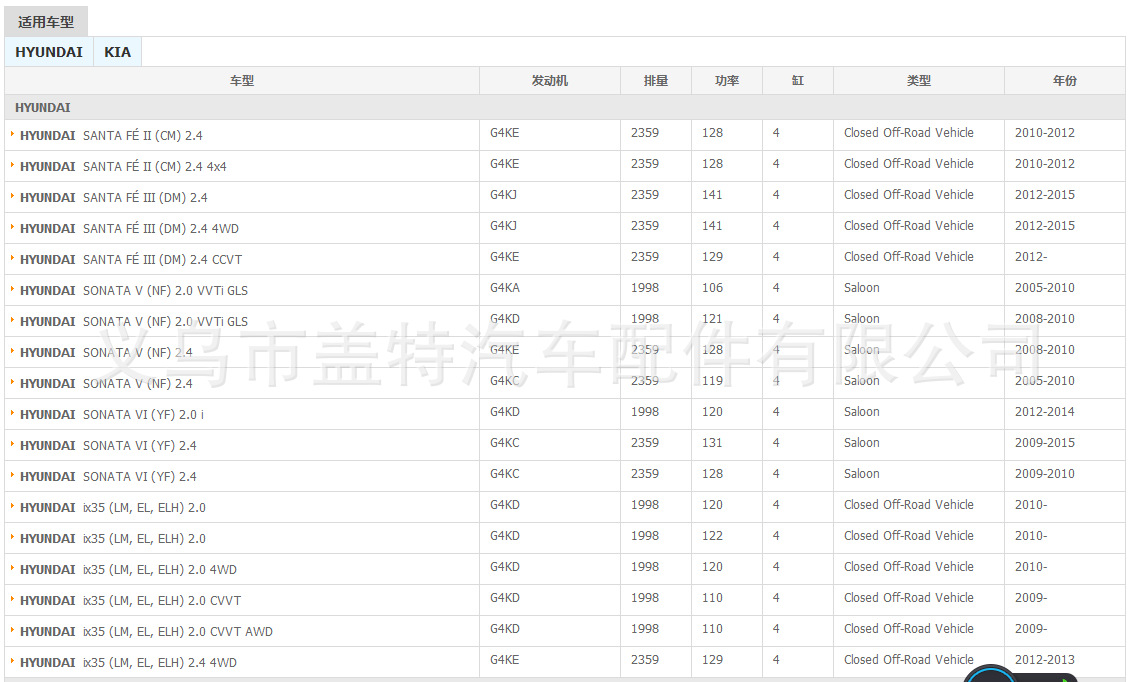
Task: Switch to the HYUNDAI brand tab
Action: point(48,52)
